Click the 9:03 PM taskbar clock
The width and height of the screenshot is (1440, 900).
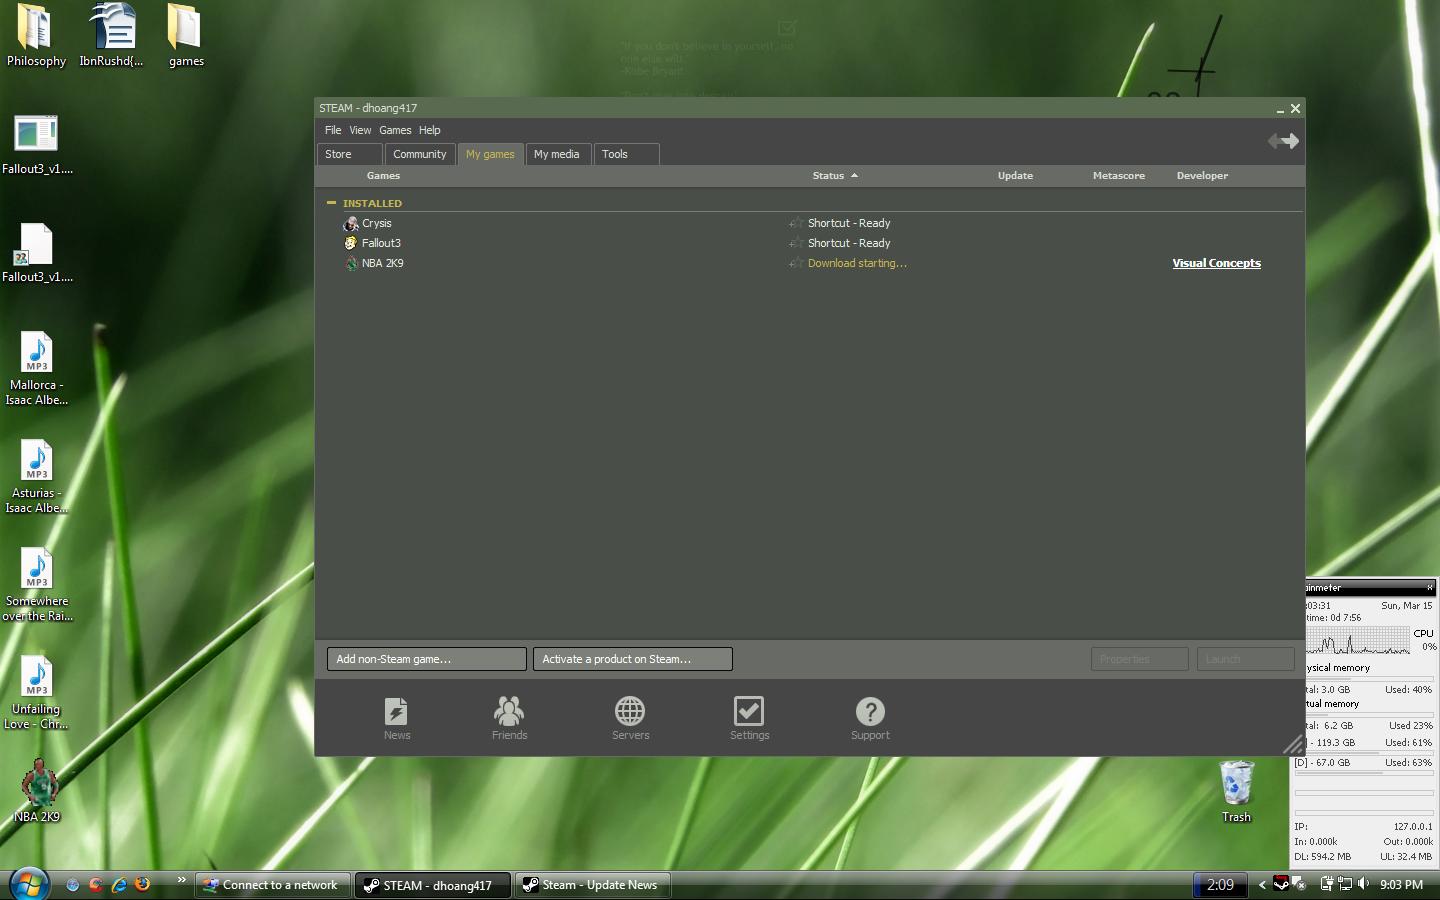pos(1401,884)
